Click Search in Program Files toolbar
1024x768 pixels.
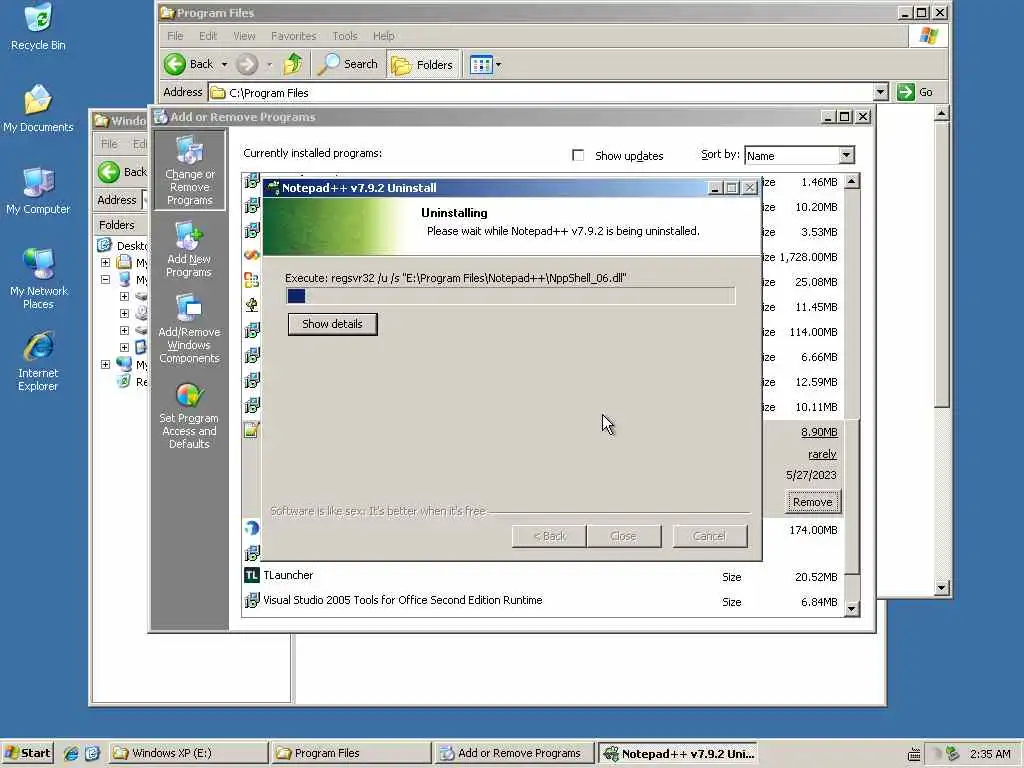click(348, 64)
